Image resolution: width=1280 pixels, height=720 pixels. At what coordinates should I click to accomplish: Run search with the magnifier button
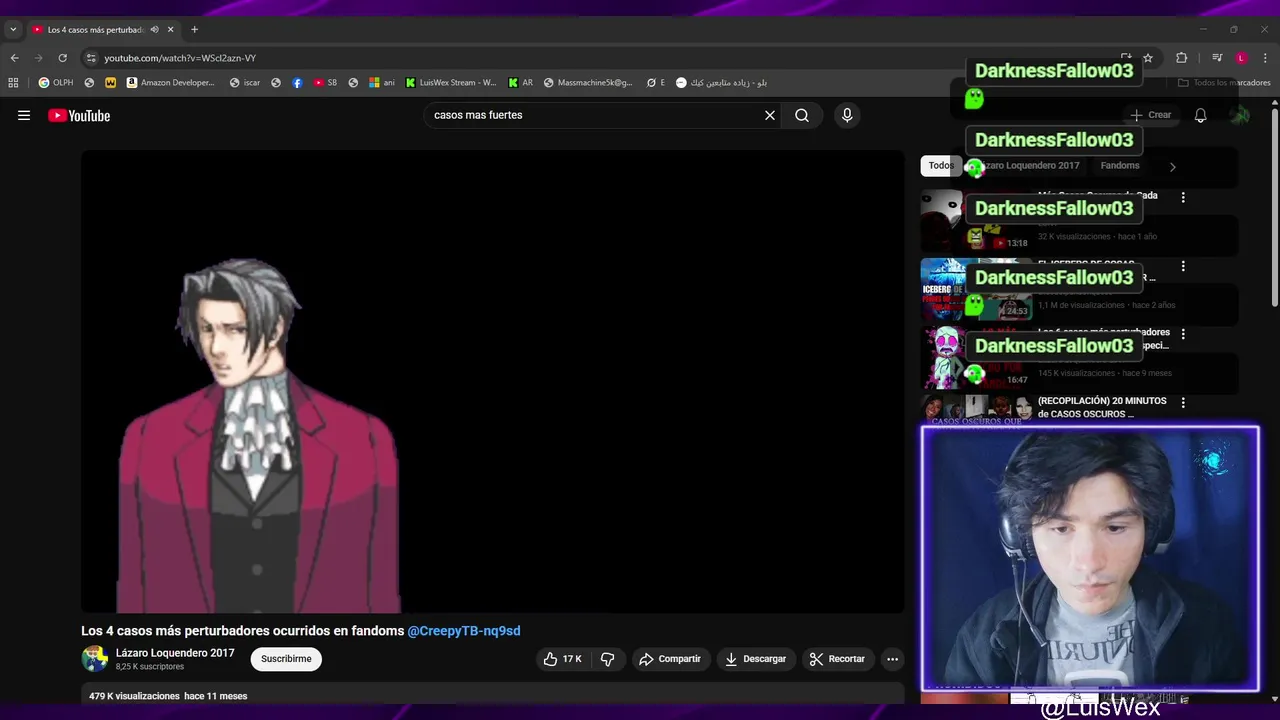coord(802,115)
